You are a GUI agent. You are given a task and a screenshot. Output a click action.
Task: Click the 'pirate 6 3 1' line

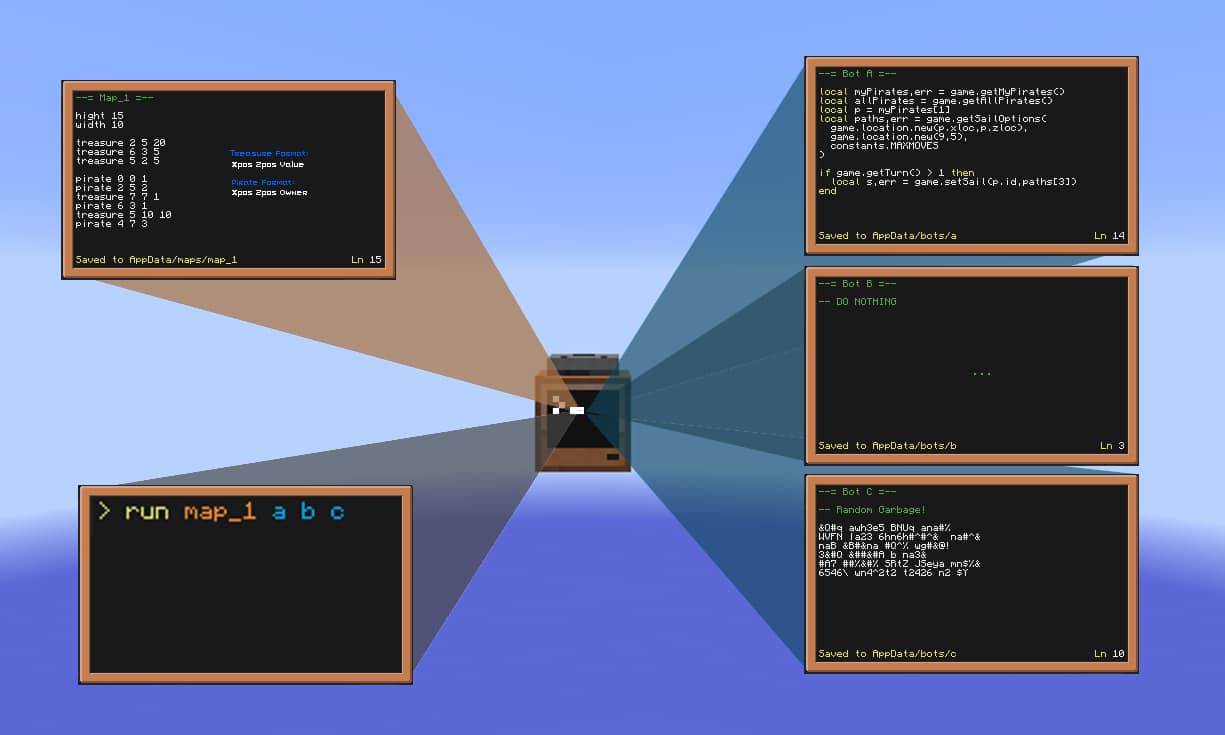111,206
